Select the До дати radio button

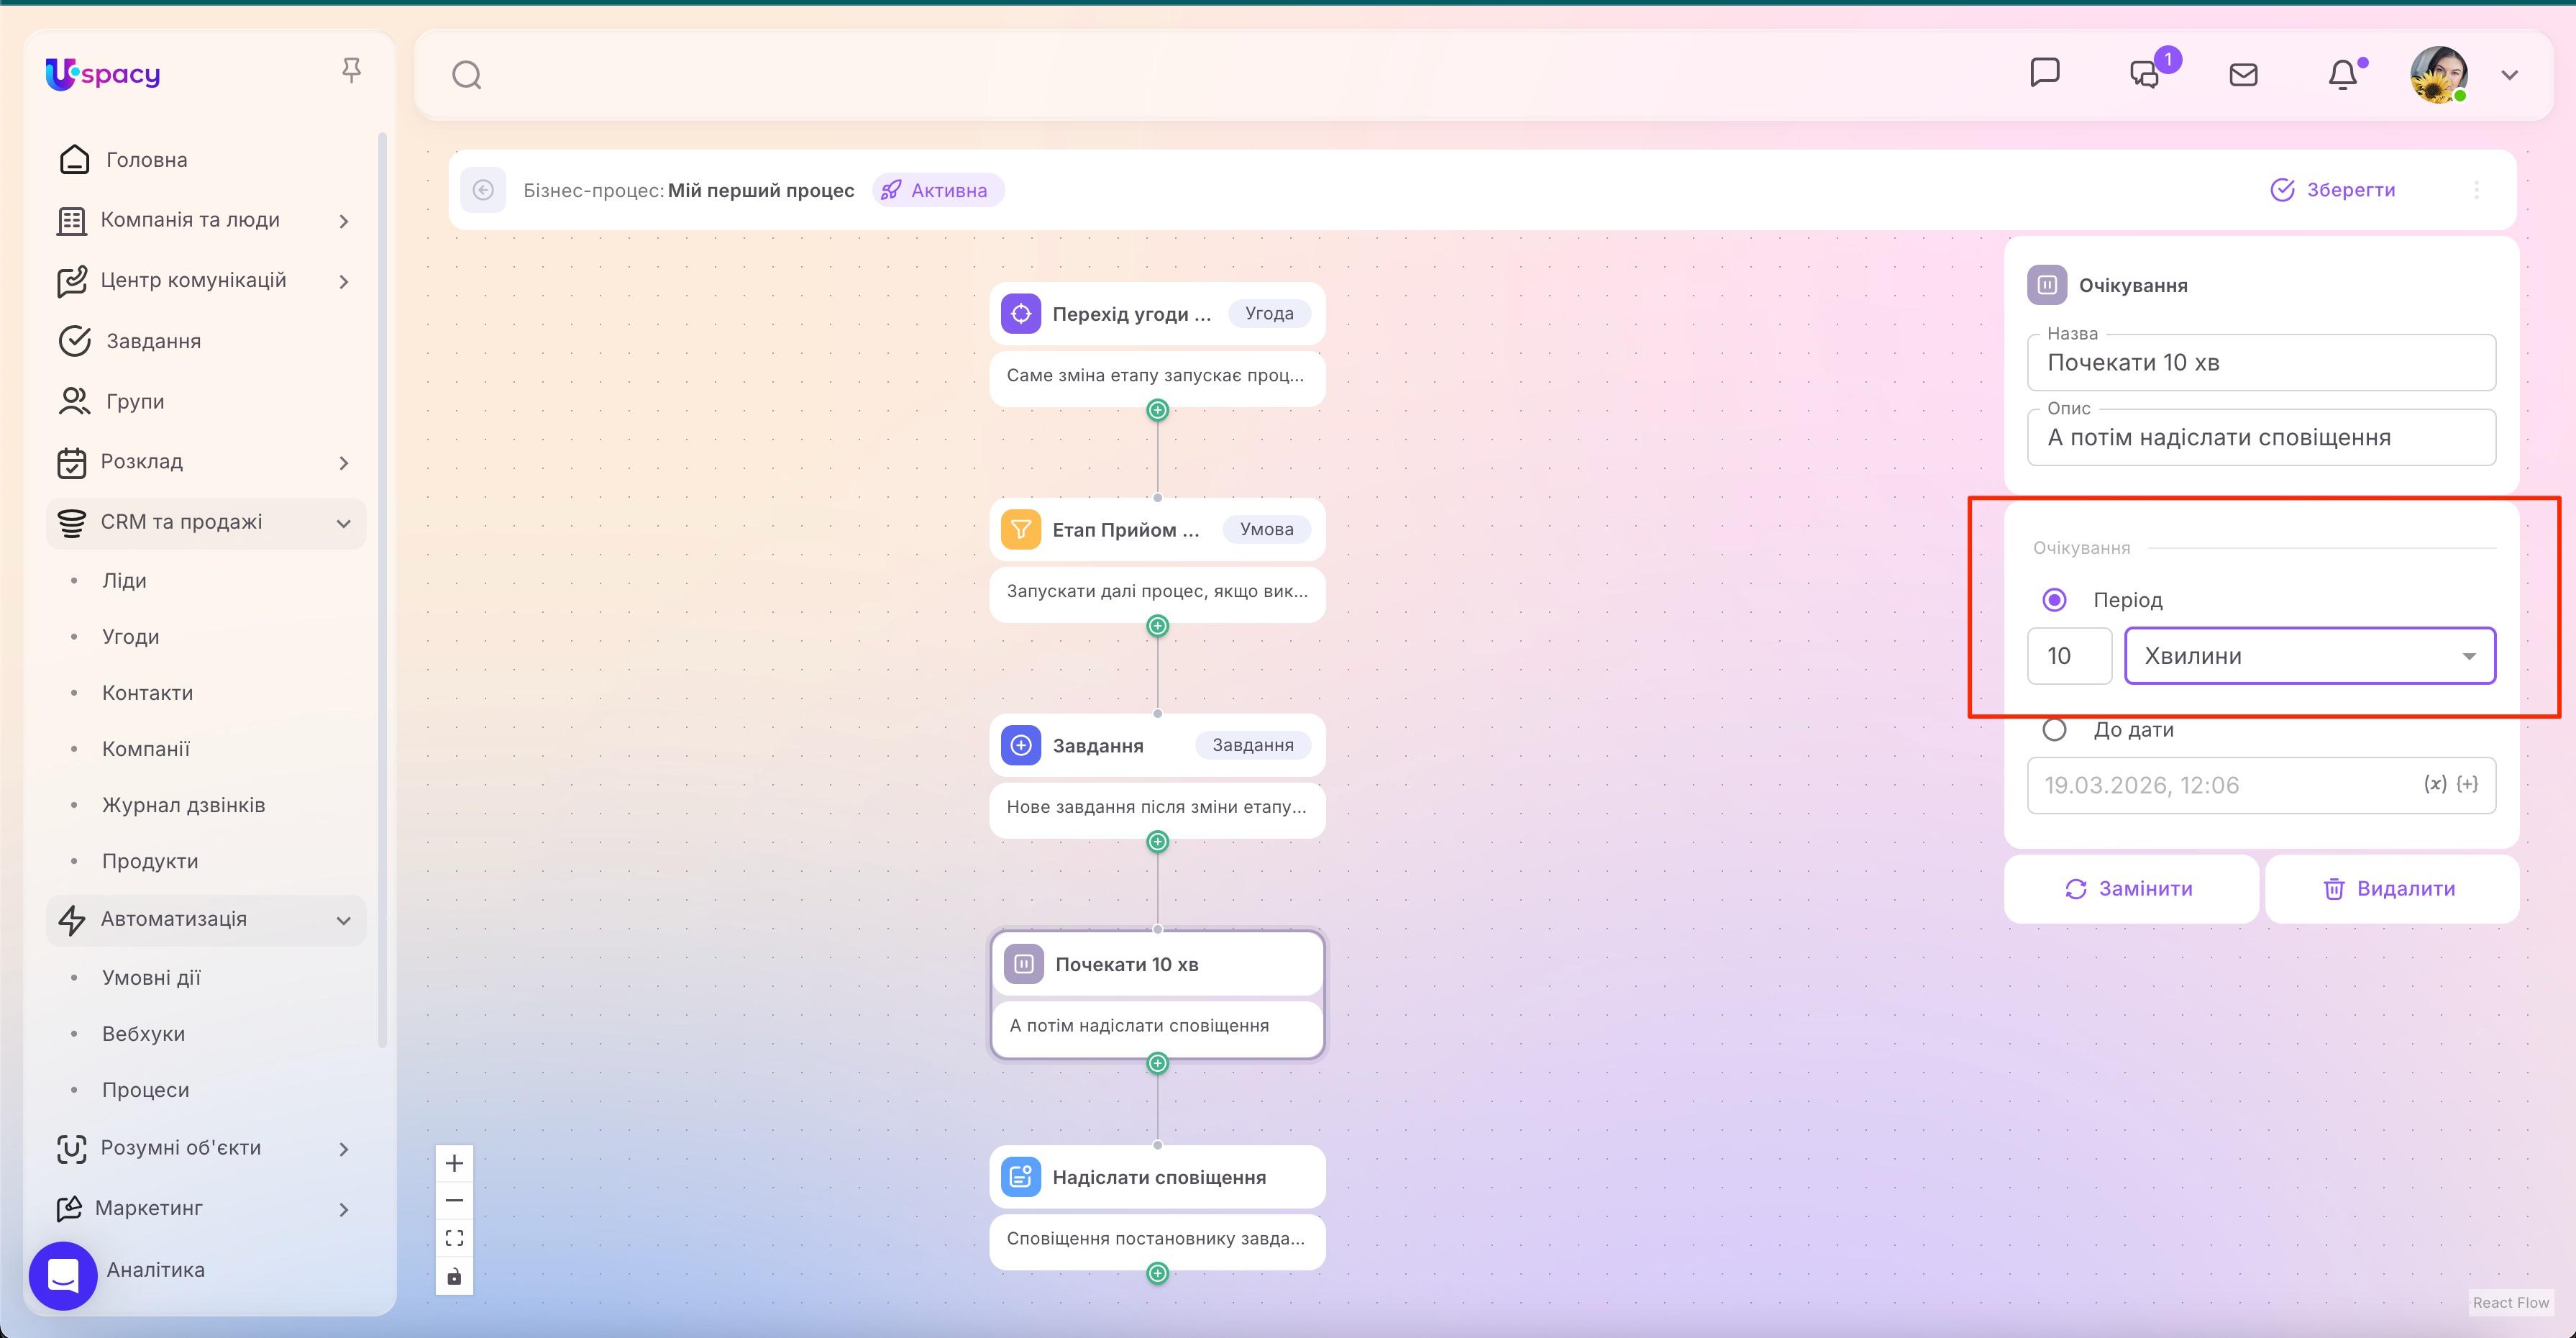[2055, 729]
